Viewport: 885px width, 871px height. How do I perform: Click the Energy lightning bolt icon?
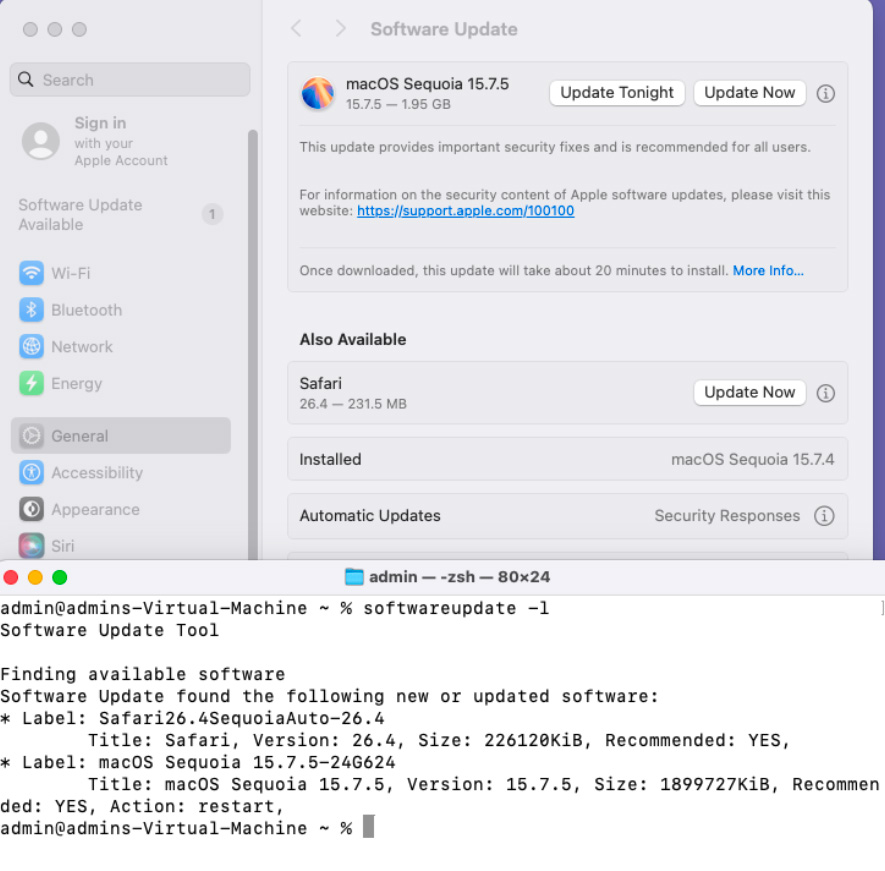click(31, 383)
